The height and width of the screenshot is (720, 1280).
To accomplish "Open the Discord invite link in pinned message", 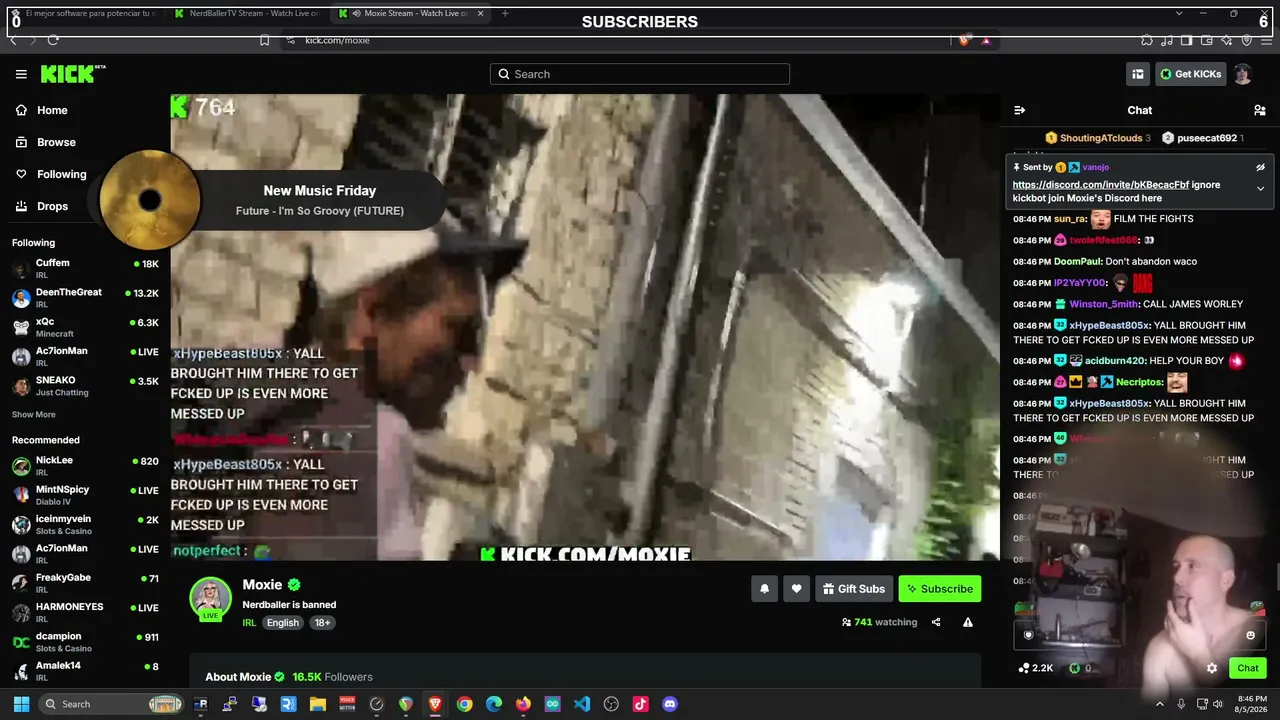I will point(1101,185).
